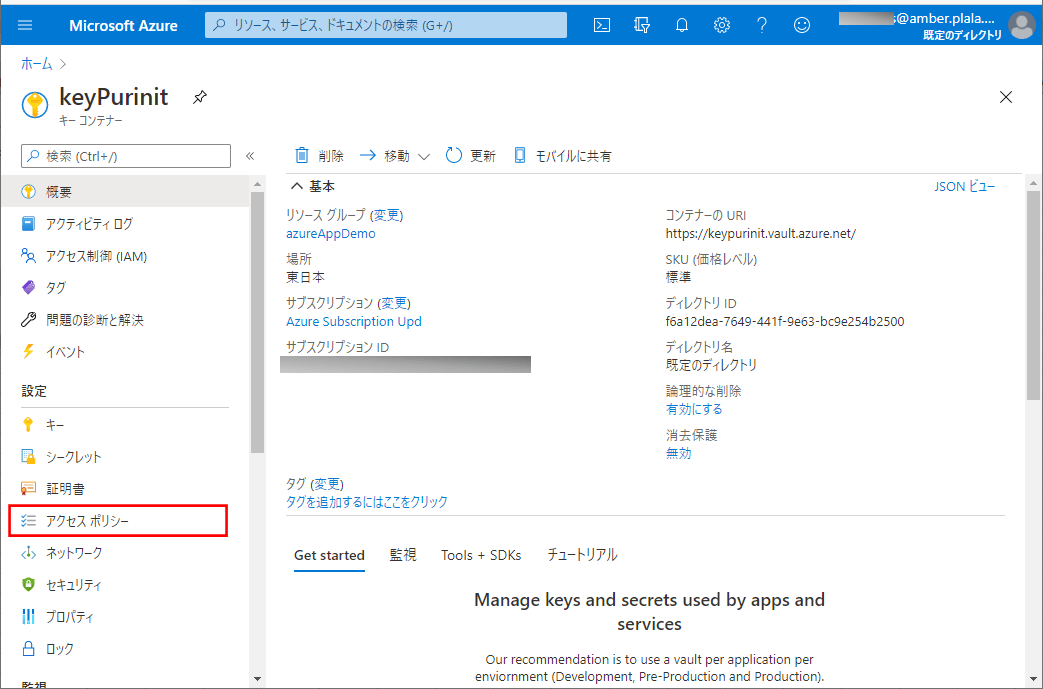Click 有効にする under 論理的な削除
This screenshot has height=689, width=1043.
(x=694, y=409)
